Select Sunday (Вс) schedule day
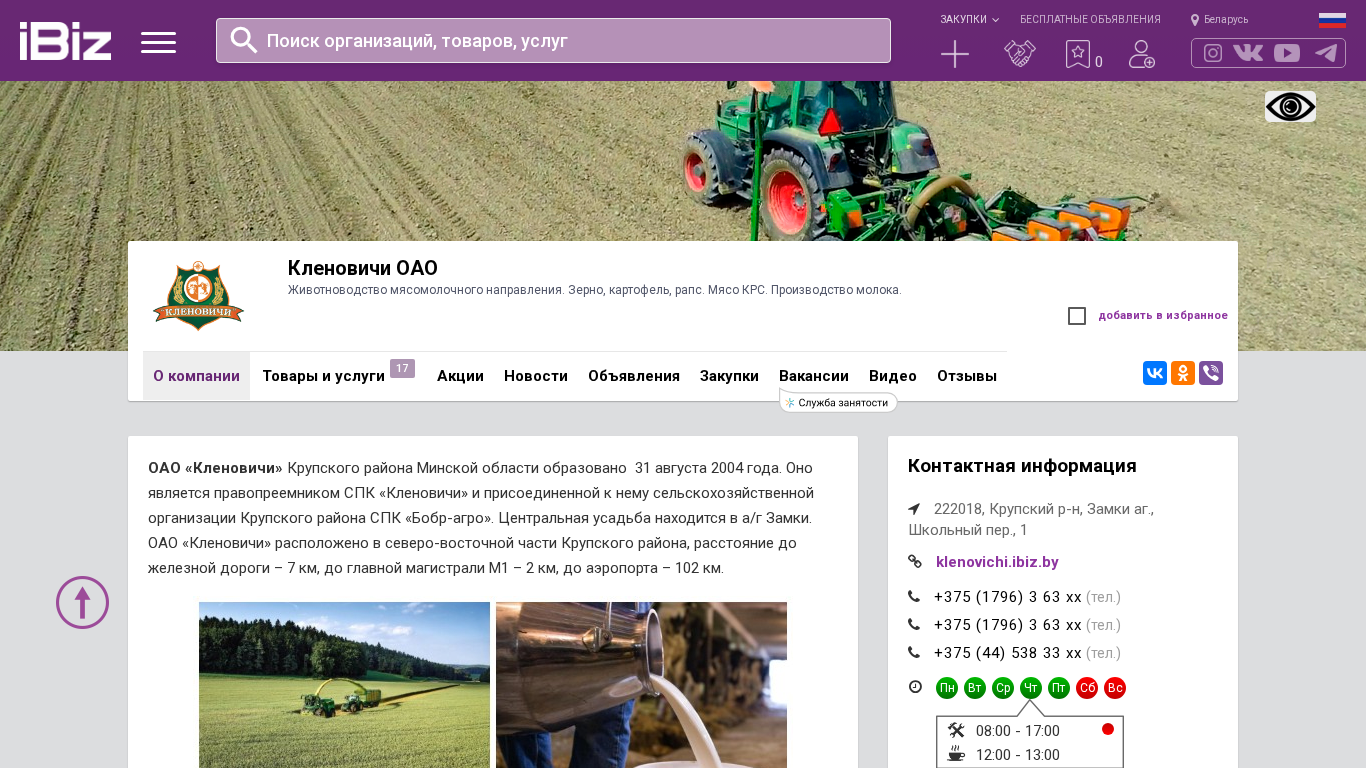 1115,688
